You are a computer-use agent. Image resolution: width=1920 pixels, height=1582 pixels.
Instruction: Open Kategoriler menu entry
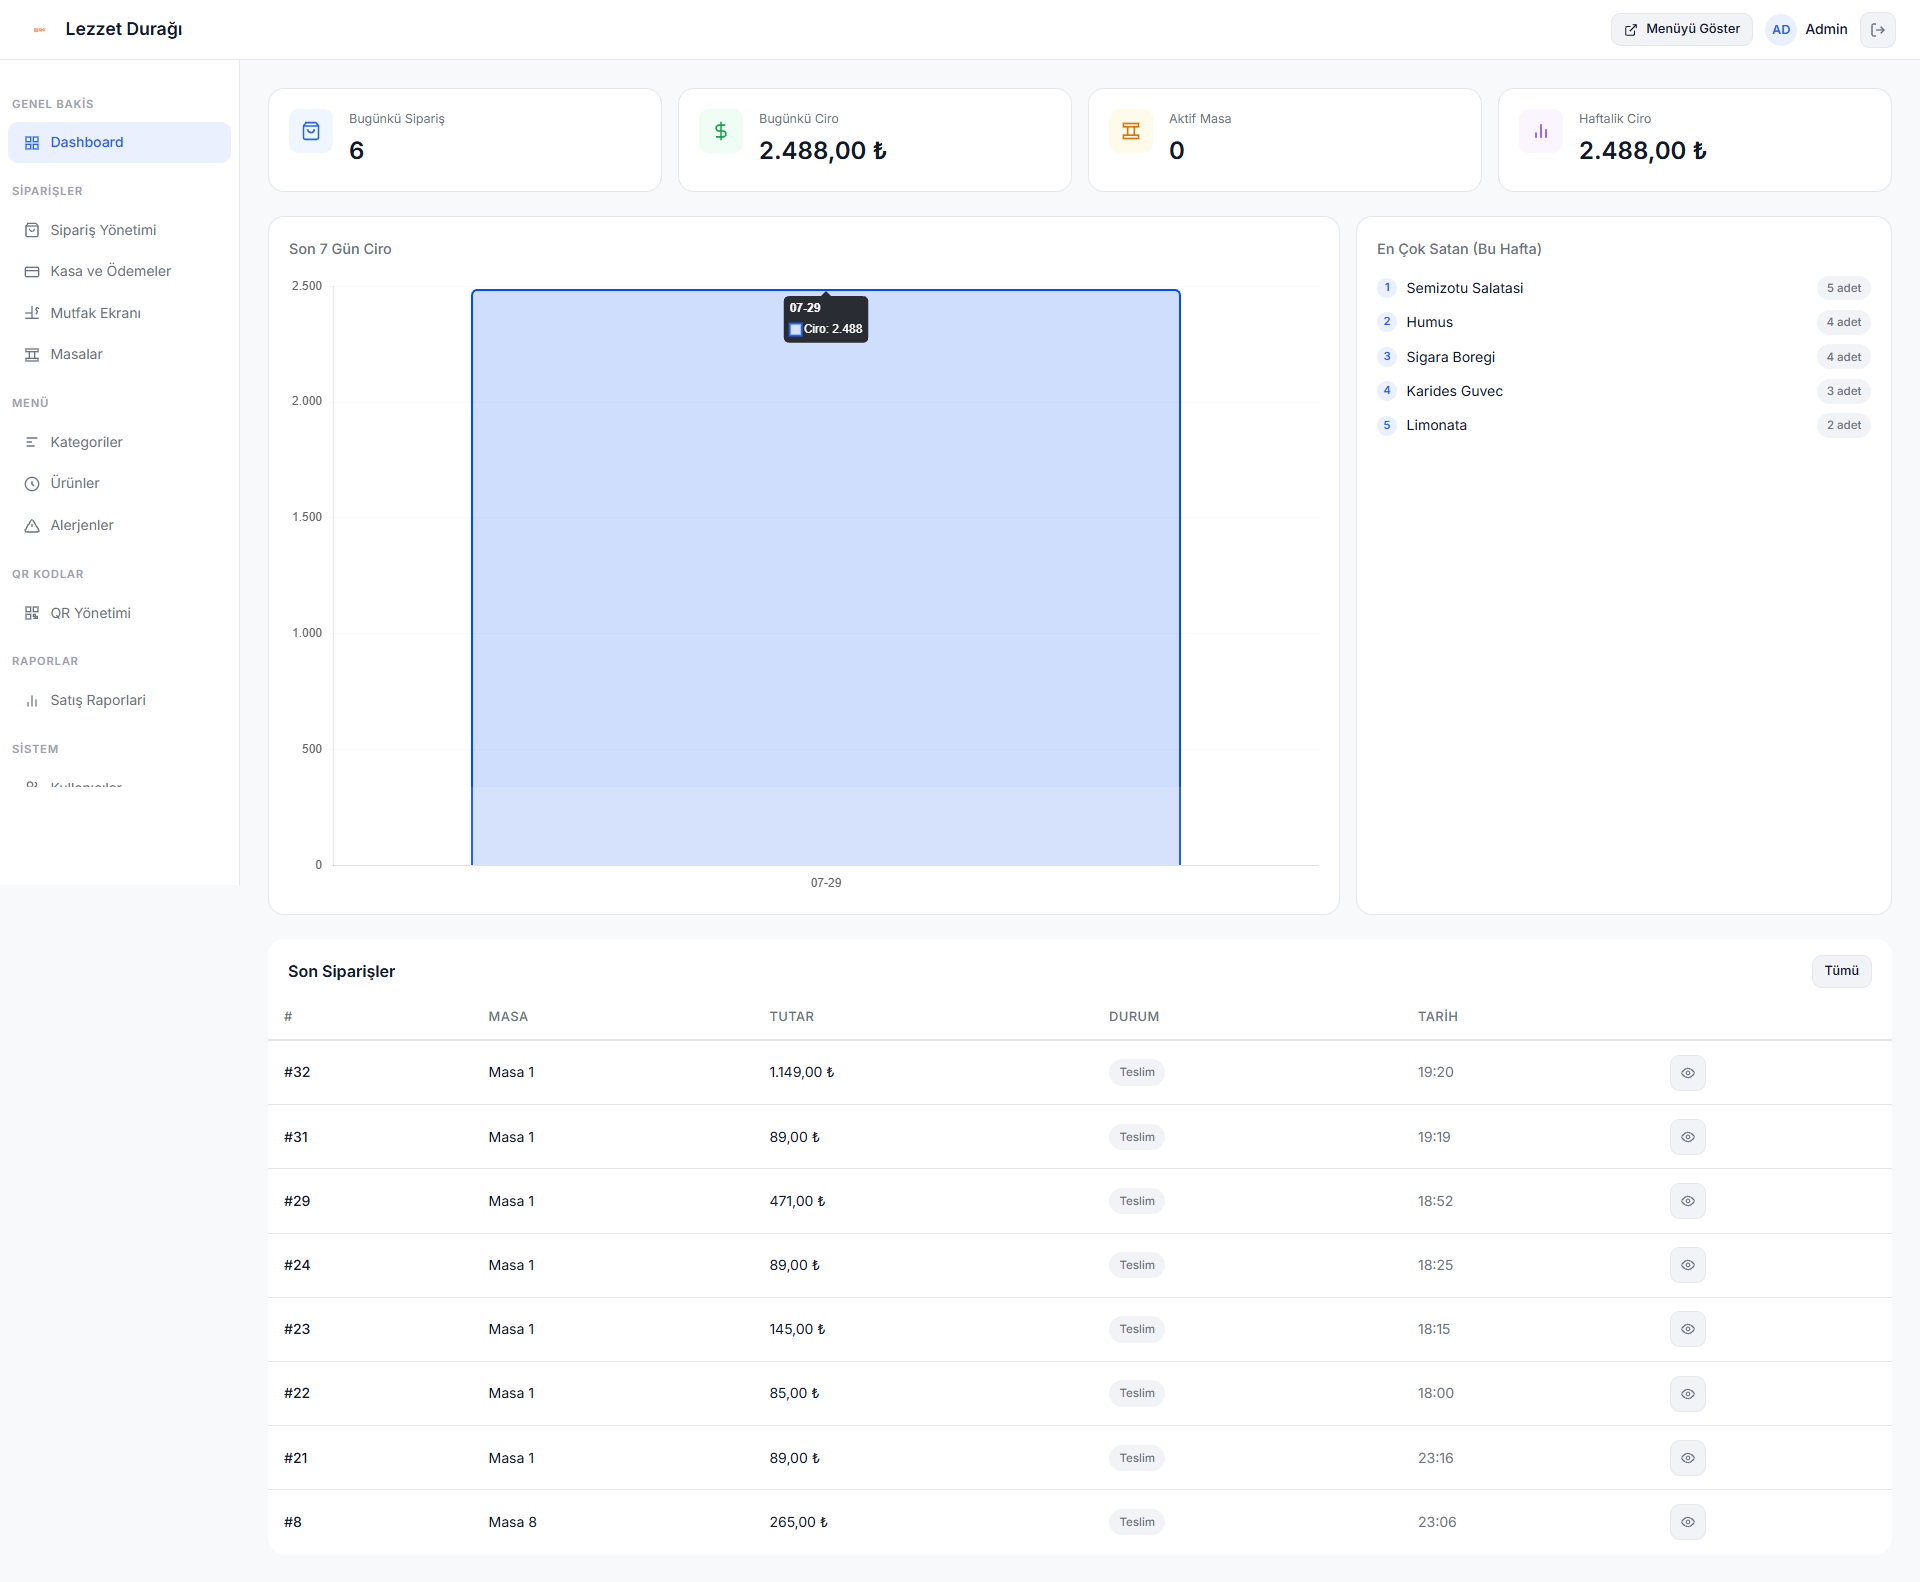click(x=119, y=442)
